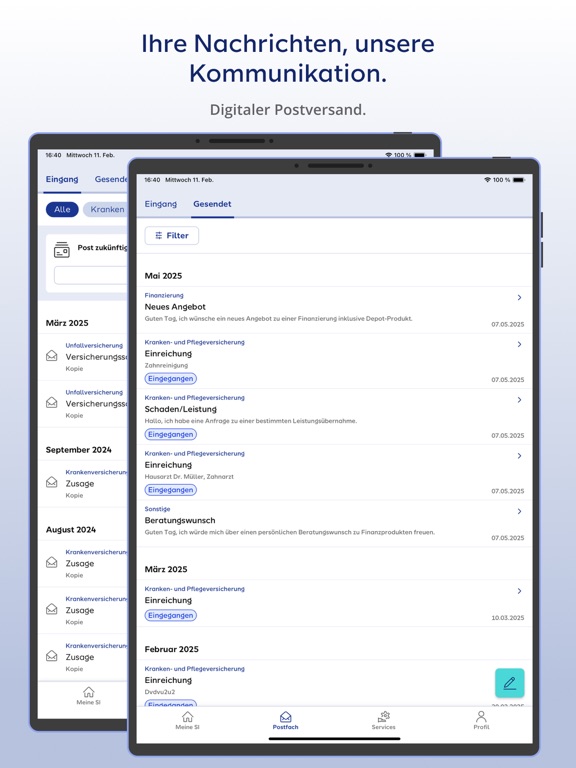Tap Eingegangen badge on 10.03.2025 message
Screen dimensions: 576x768
click(170, 615)
